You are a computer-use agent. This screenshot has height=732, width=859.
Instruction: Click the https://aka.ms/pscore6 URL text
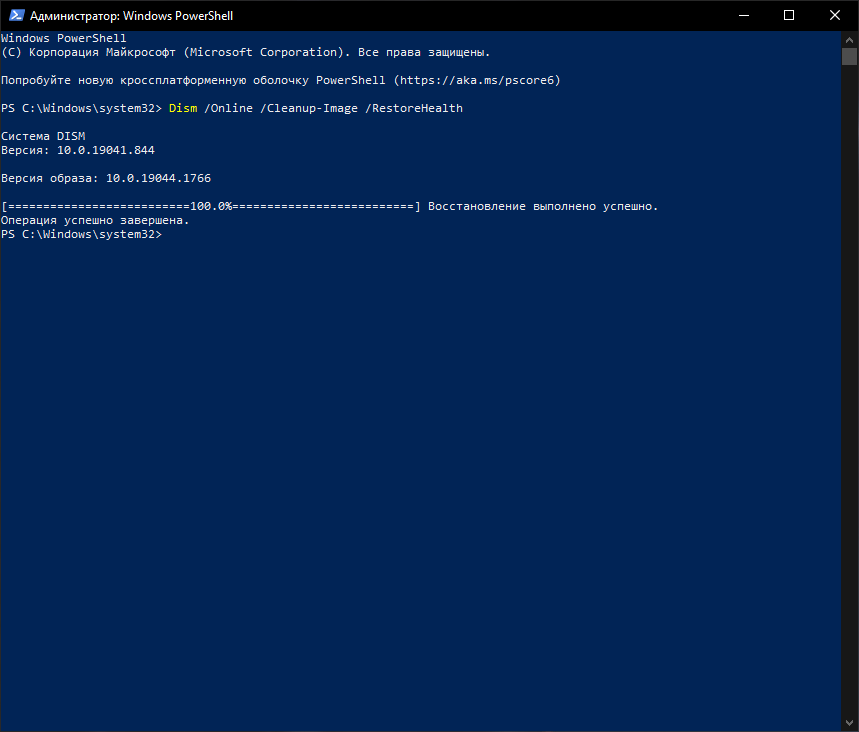tap(477, 81)
